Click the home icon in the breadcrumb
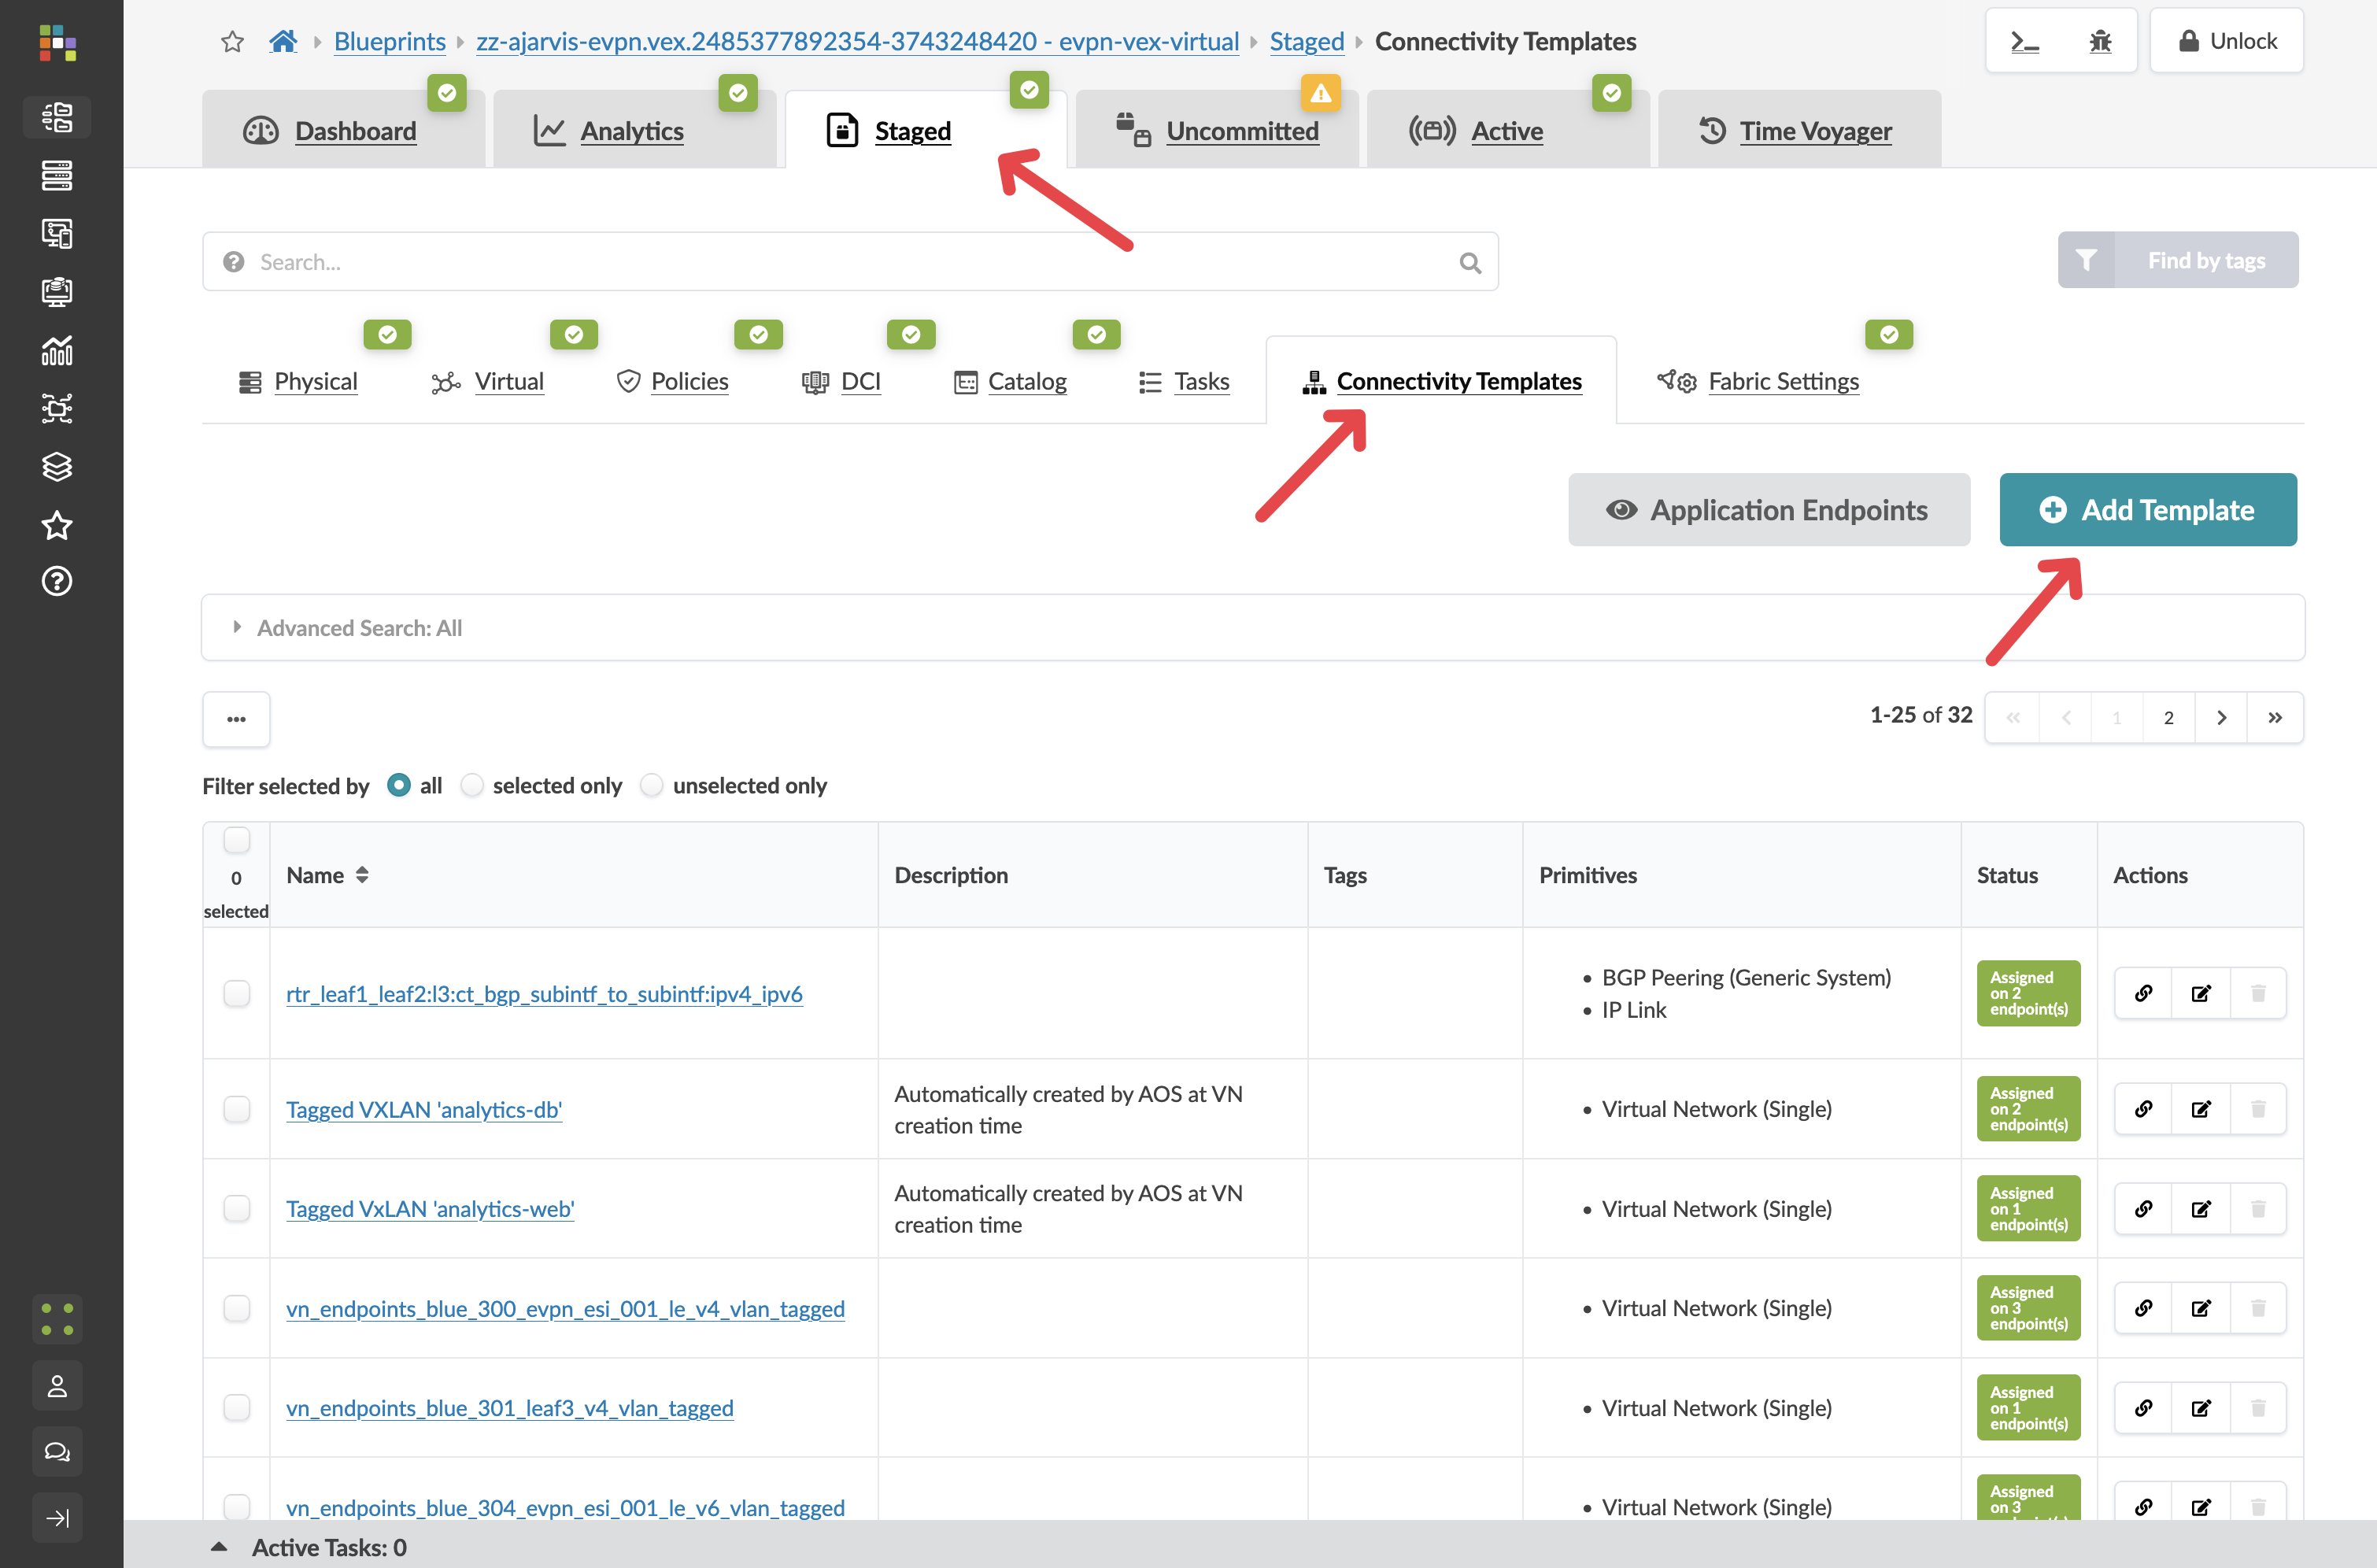 coord(283,41)
